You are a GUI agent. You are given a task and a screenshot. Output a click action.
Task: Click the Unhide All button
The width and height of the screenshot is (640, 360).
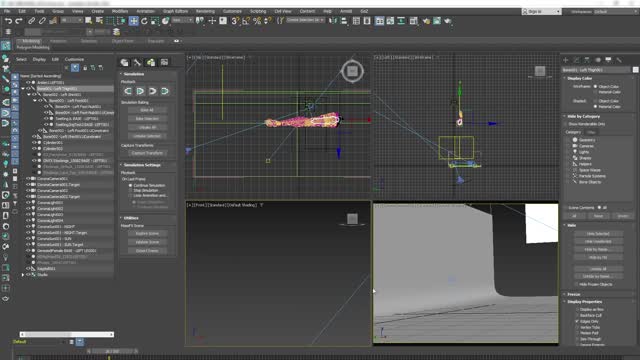pos(598,269)
